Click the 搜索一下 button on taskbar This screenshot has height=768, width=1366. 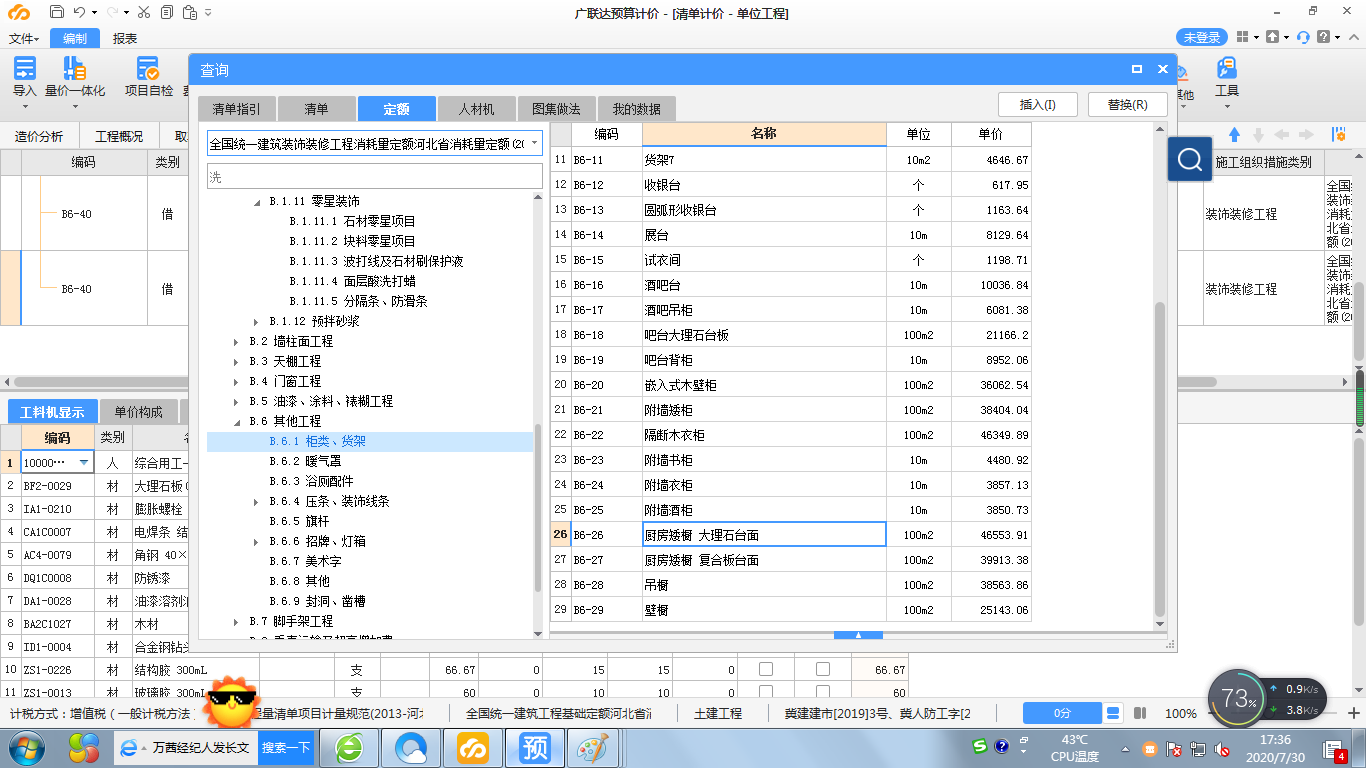coord(286,747)
